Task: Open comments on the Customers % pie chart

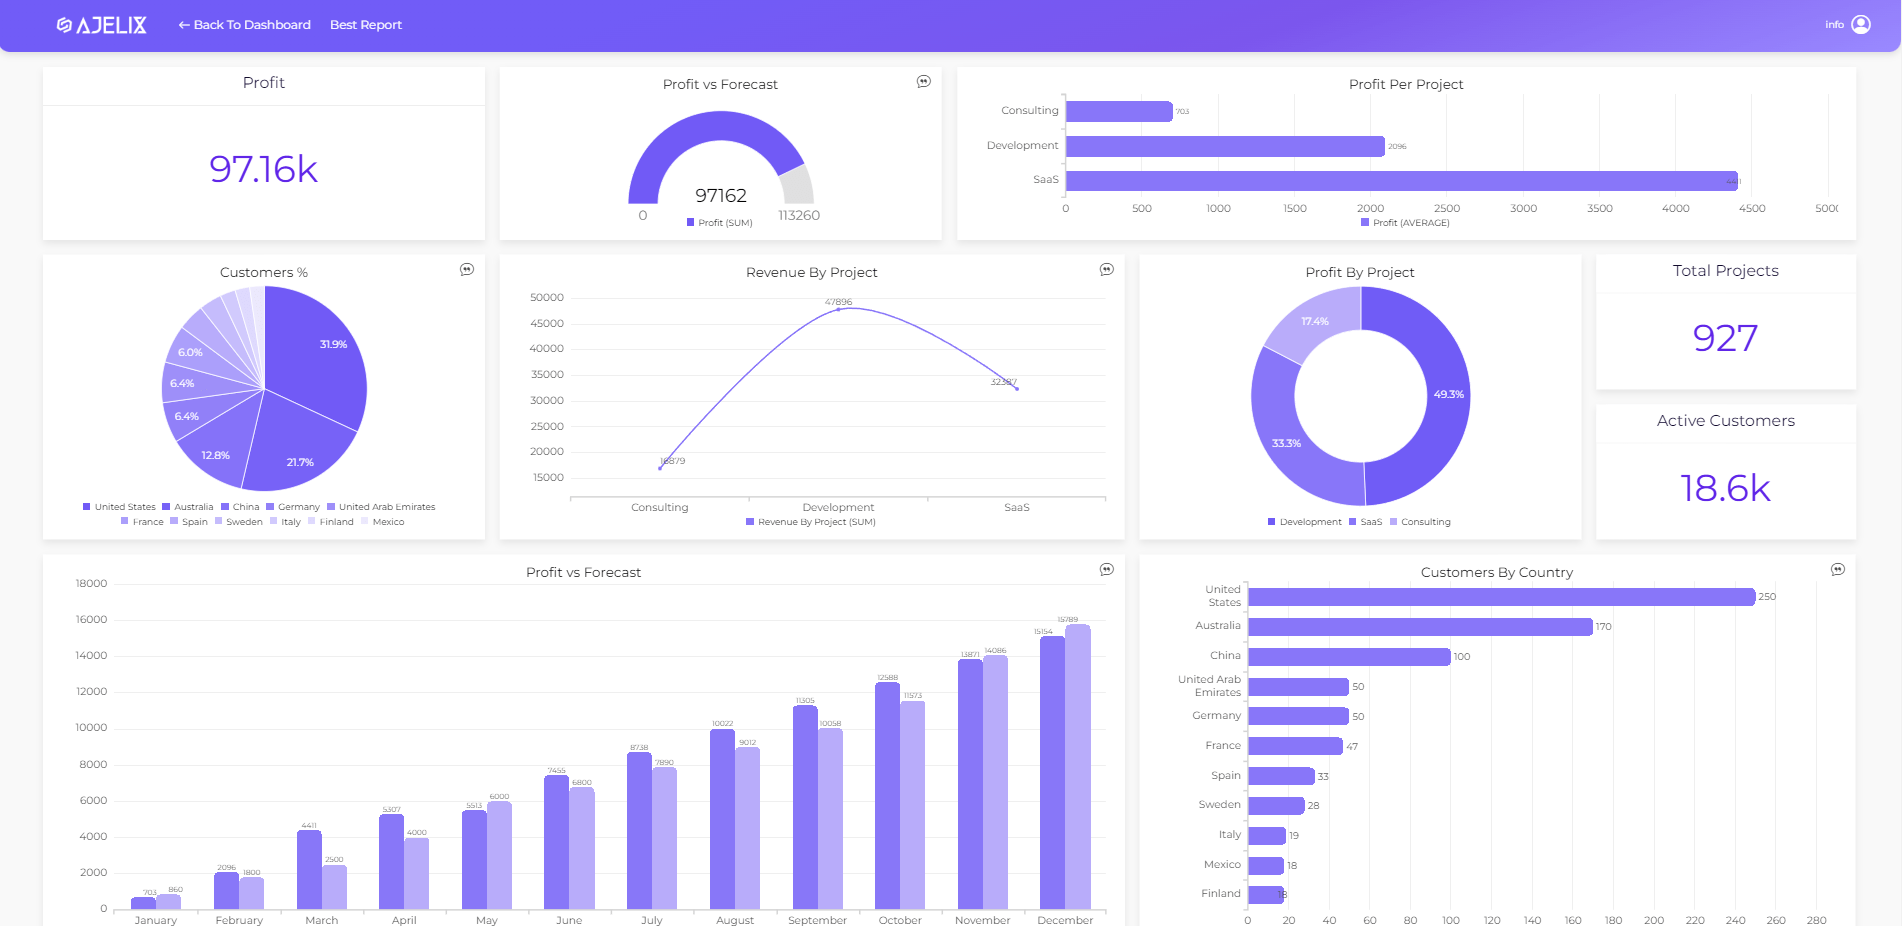Action: click(466, 269)
